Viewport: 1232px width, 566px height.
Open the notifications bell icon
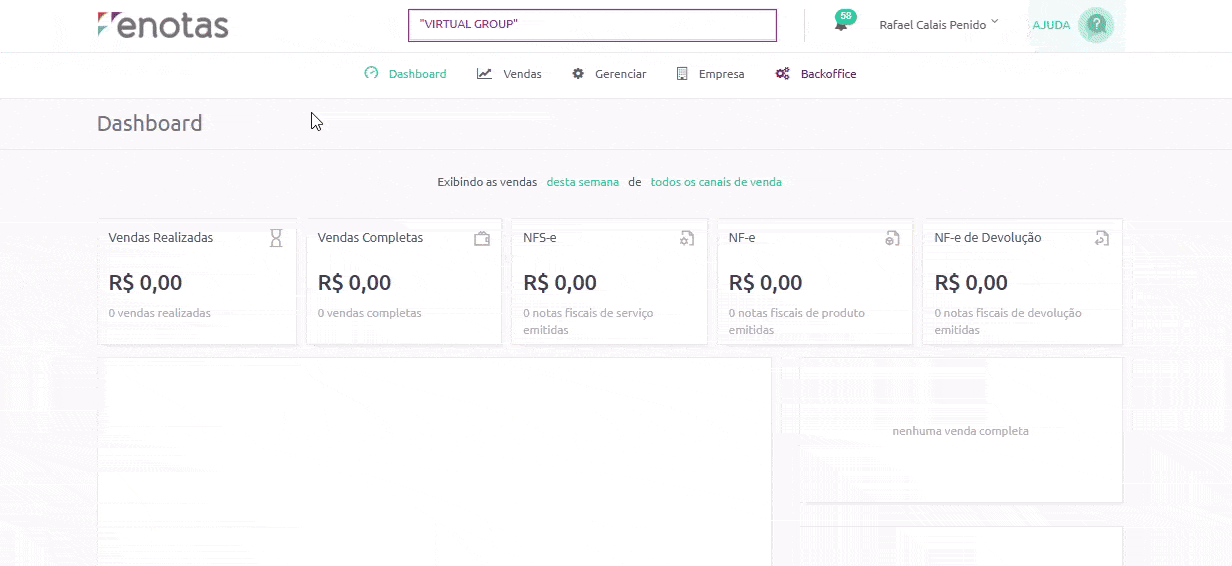[x=841, y=25]
